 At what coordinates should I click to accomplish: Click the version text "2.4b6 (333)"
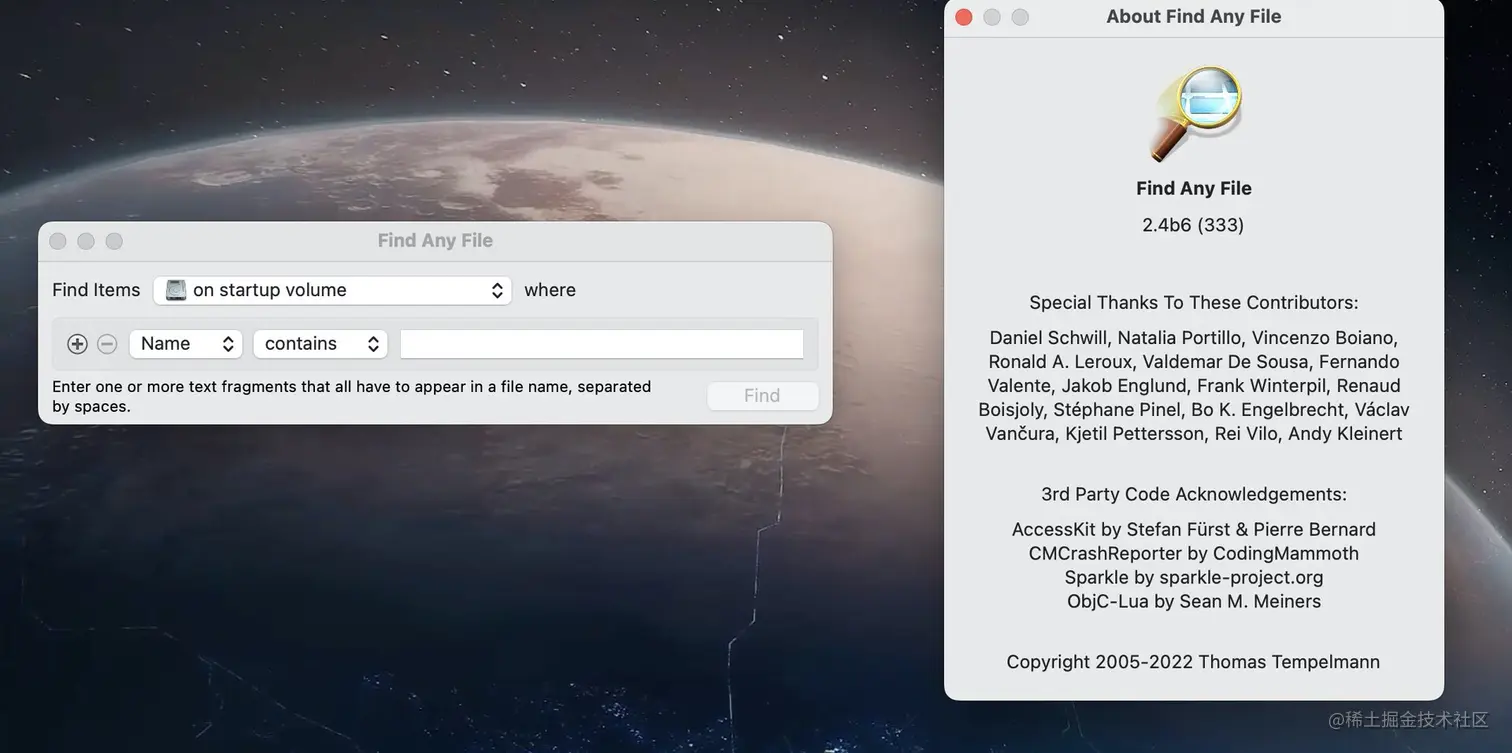click(1193, 224)
